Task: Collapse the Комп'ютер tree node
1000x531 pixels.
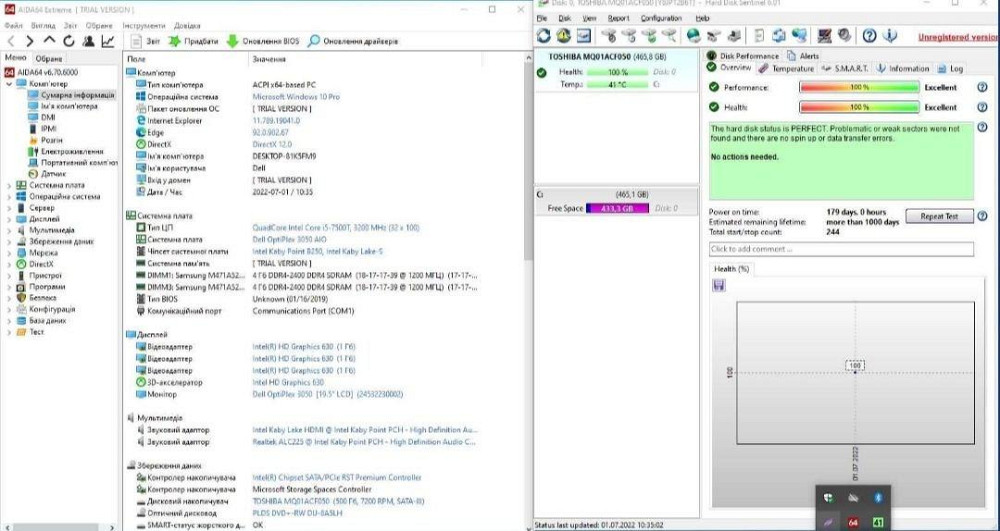Action: [x=9, y=83]
